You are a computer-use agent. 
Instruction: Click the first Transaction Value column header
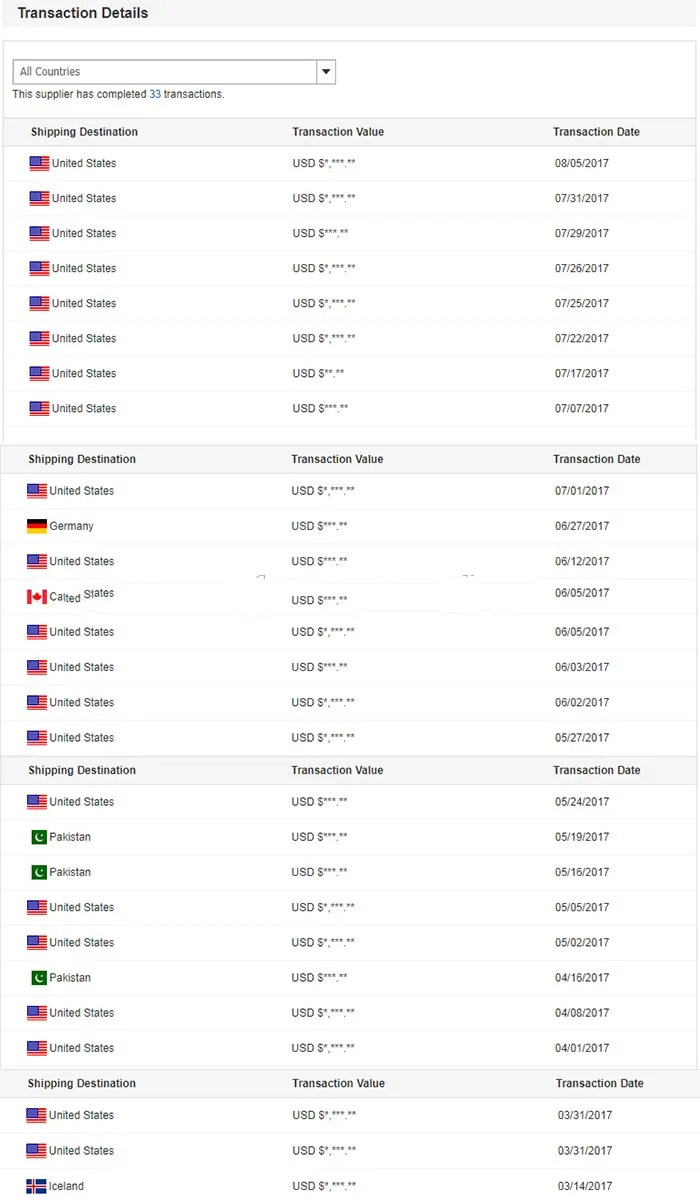(x=338, y=132)
